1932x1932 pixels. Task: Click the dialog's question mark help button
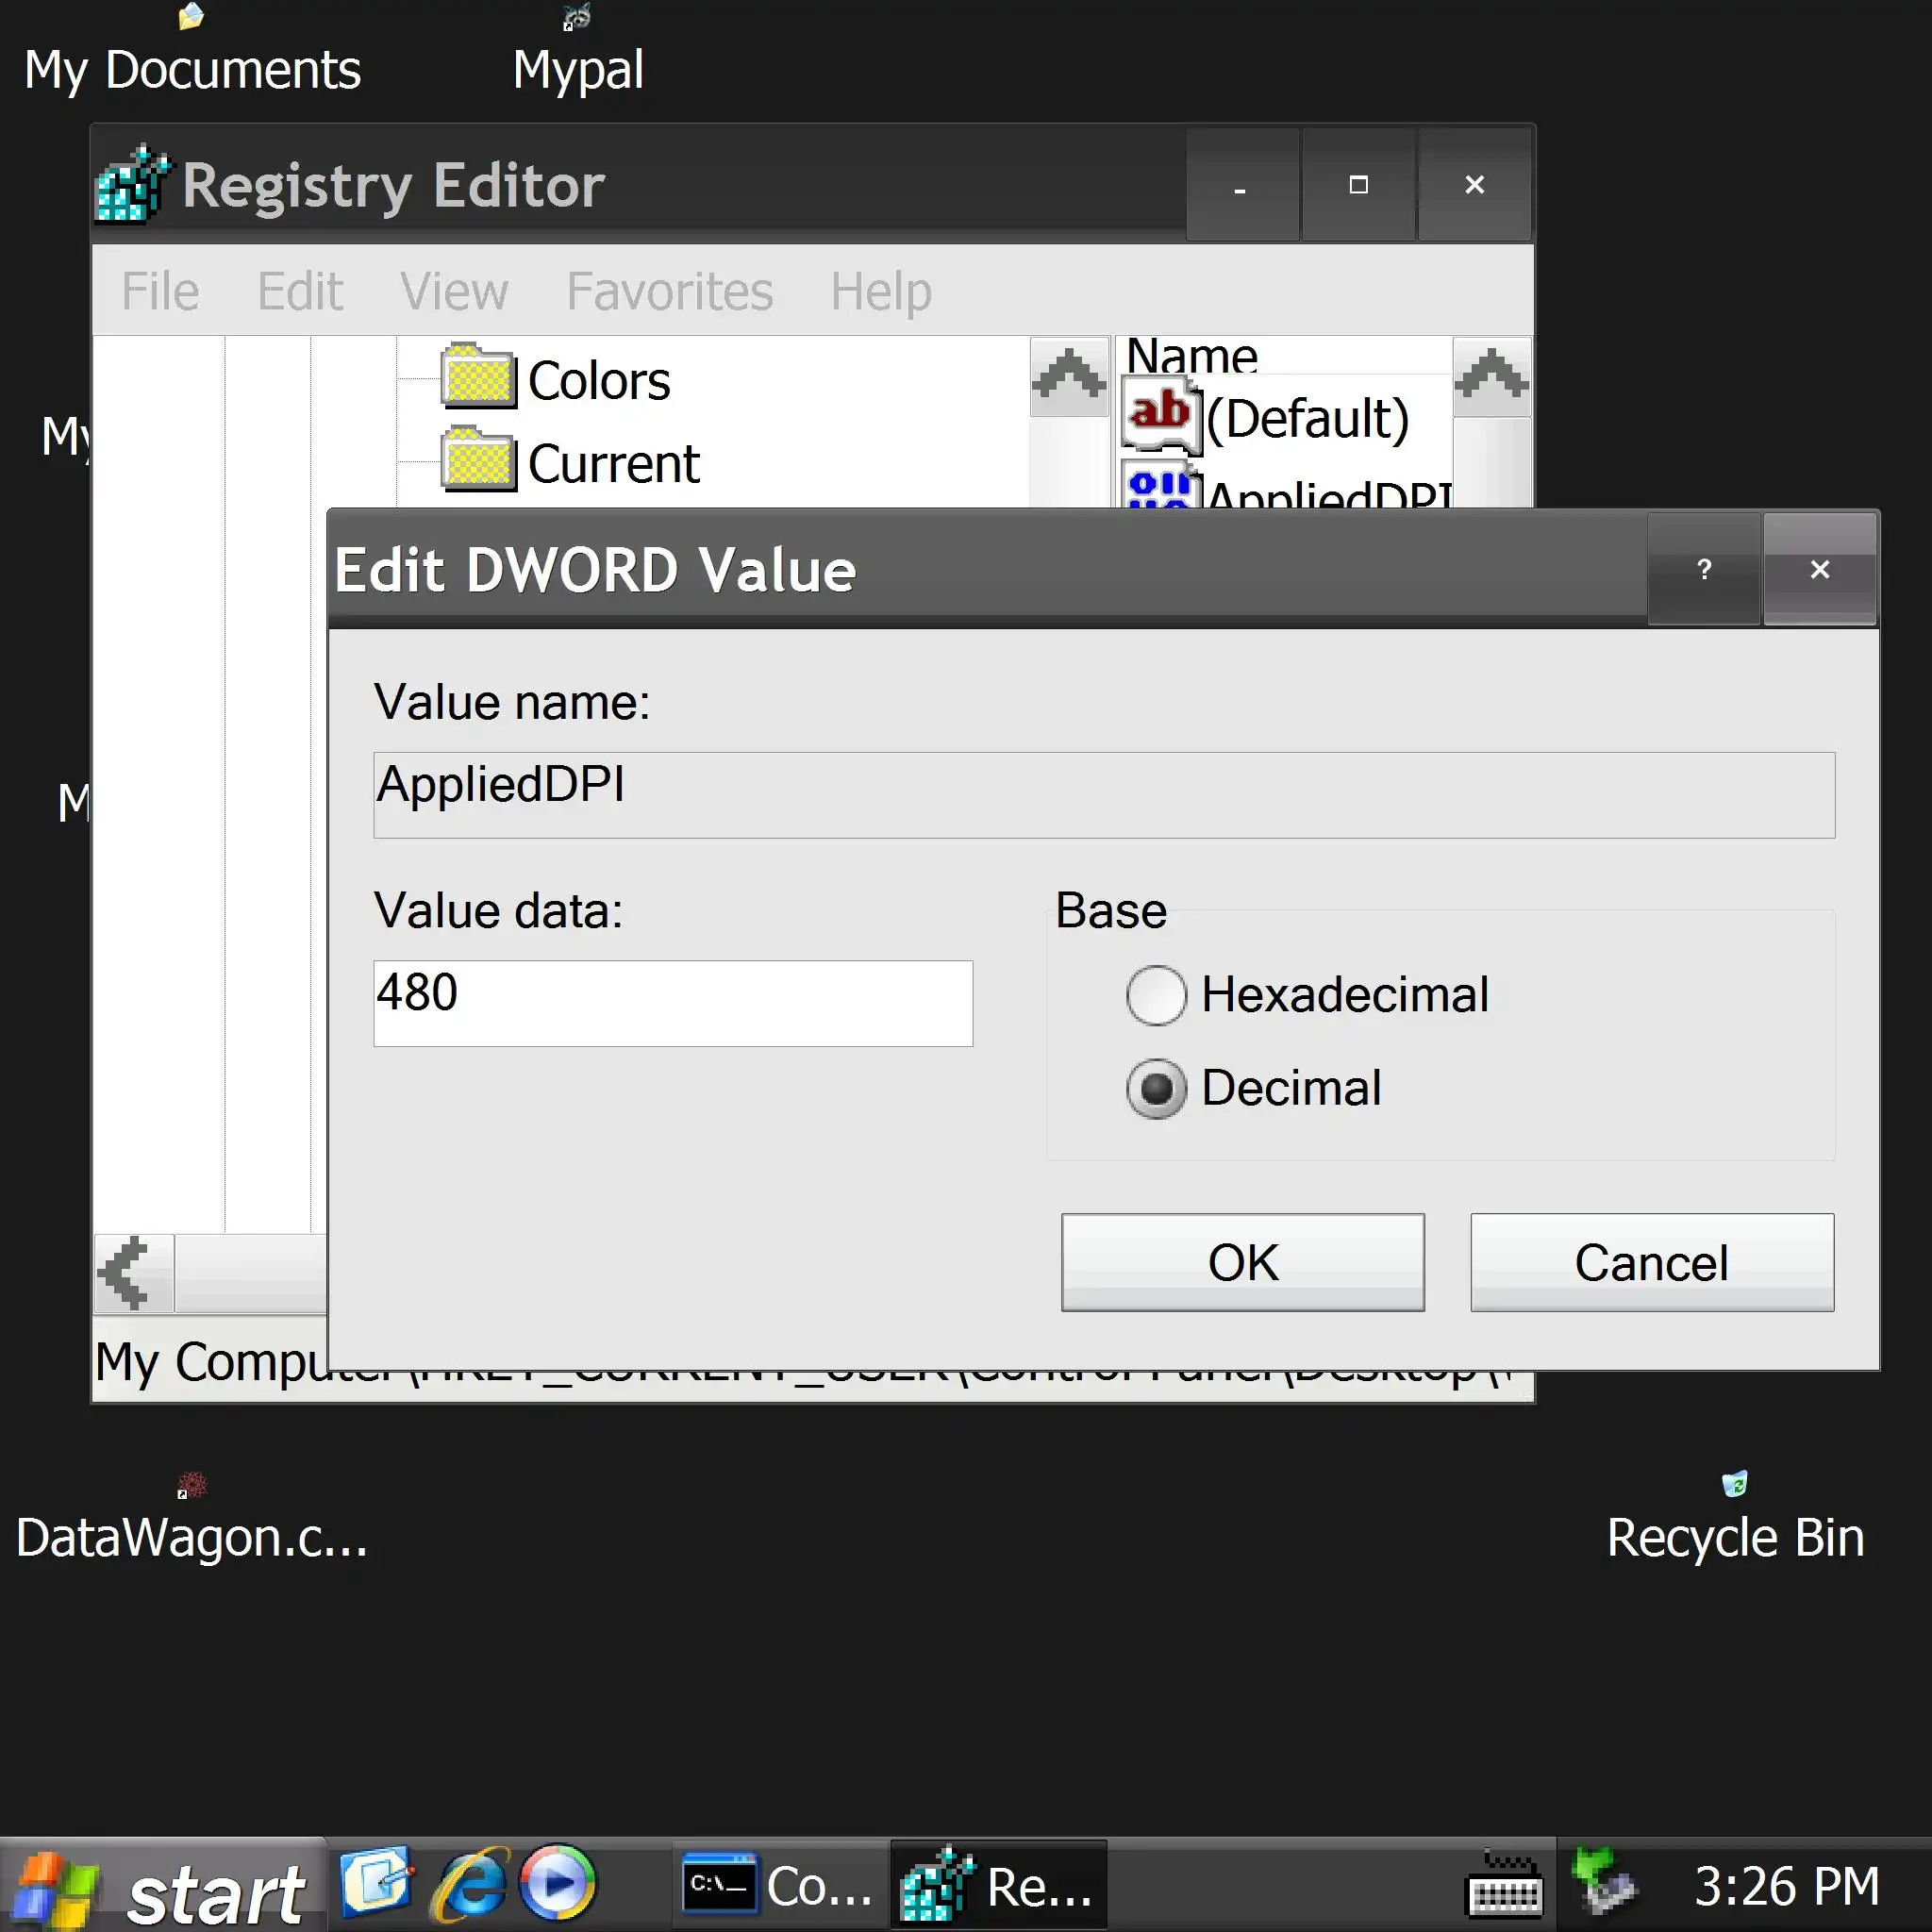[1703, 570]
